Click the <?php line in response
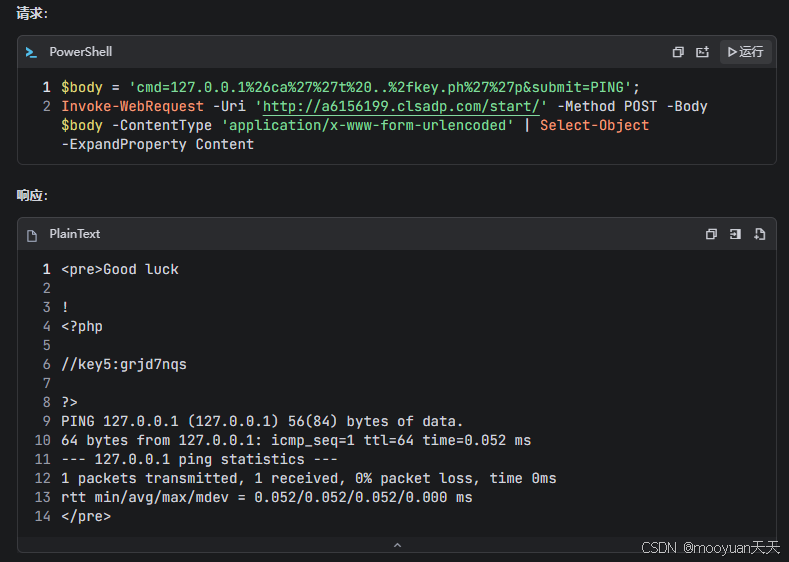 pyautogui.click(x=82, y=326)
